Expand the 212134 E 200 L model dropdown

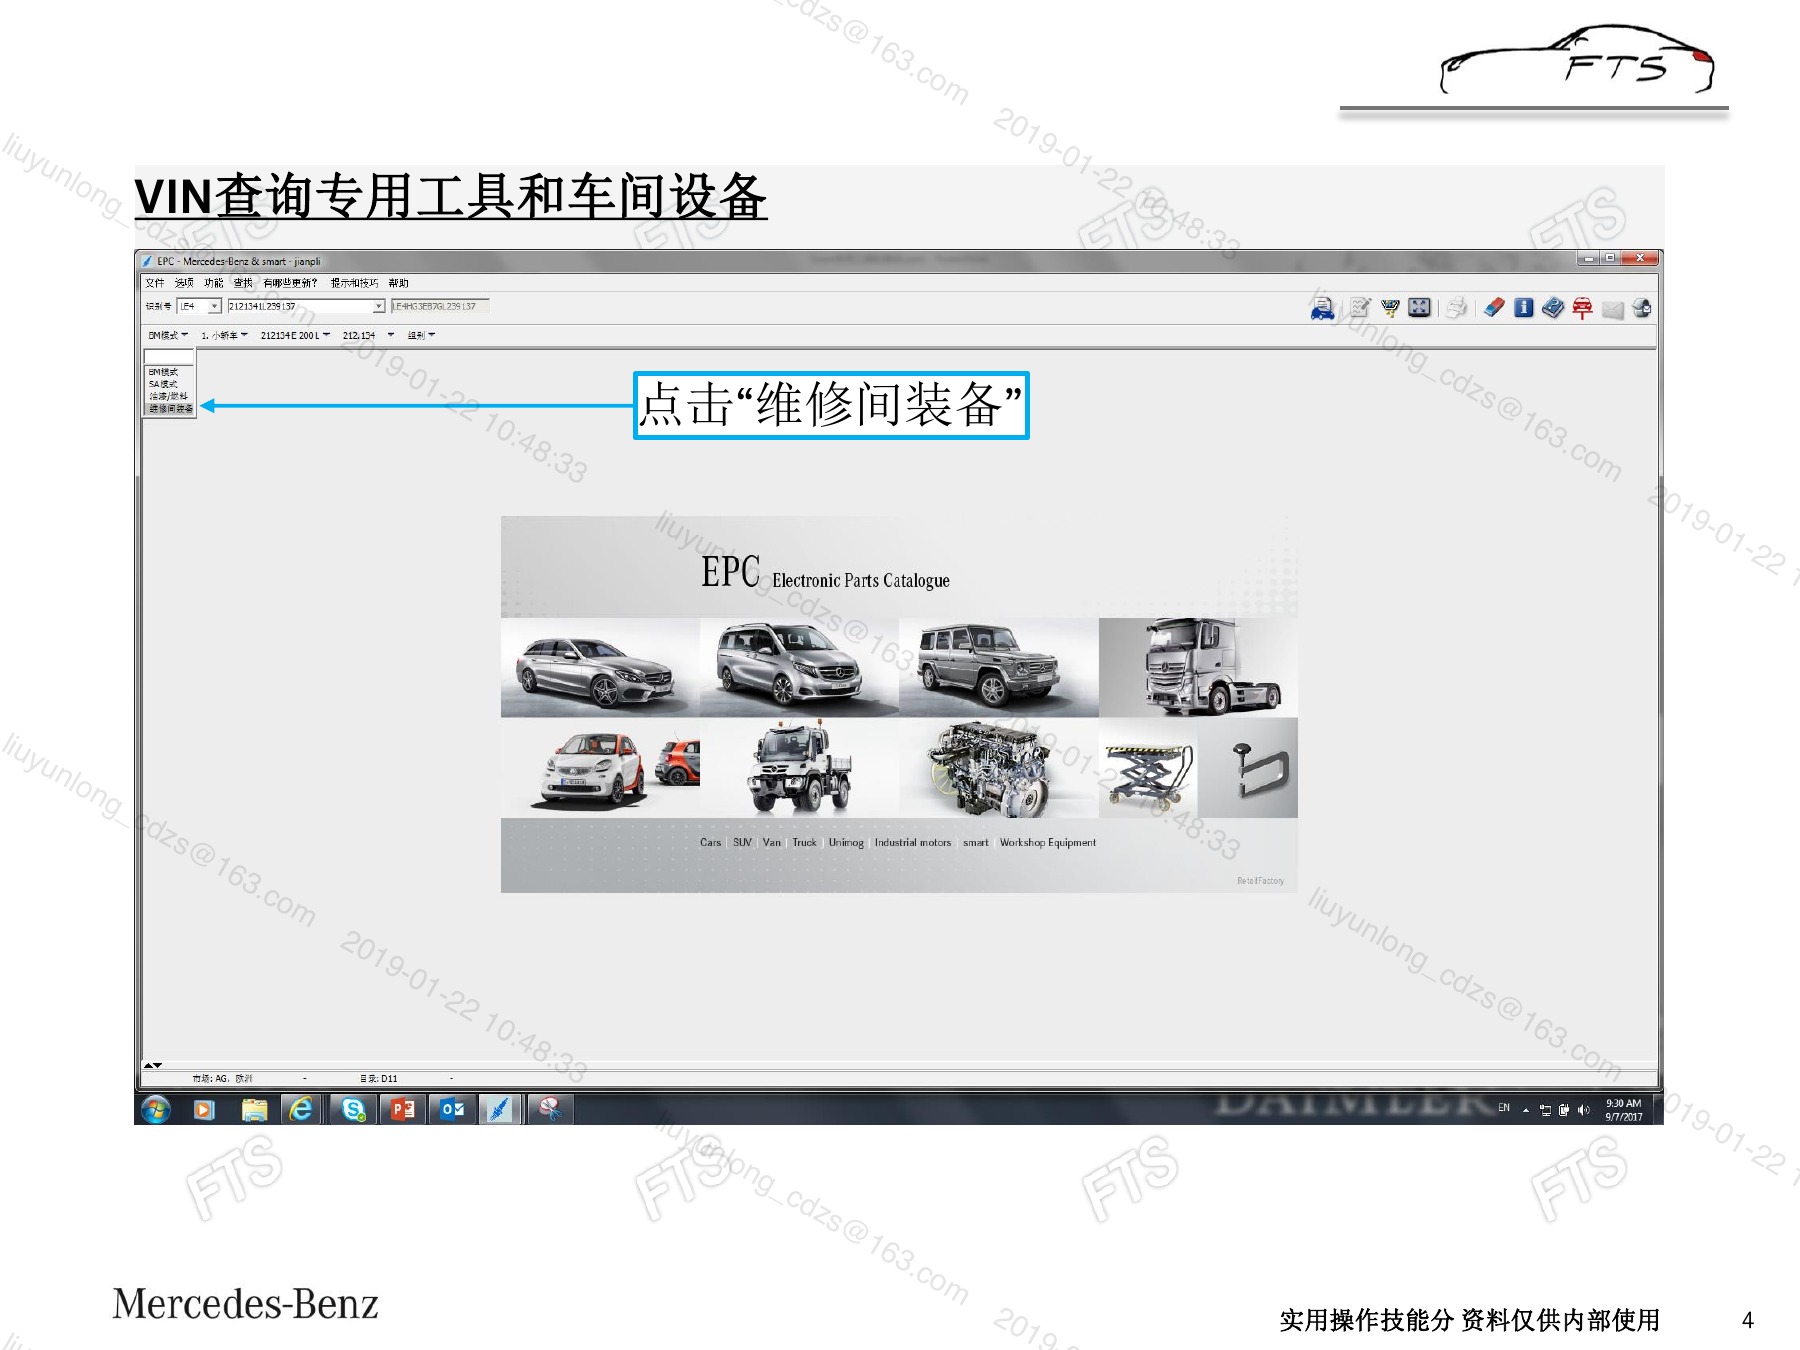(295, 335)
